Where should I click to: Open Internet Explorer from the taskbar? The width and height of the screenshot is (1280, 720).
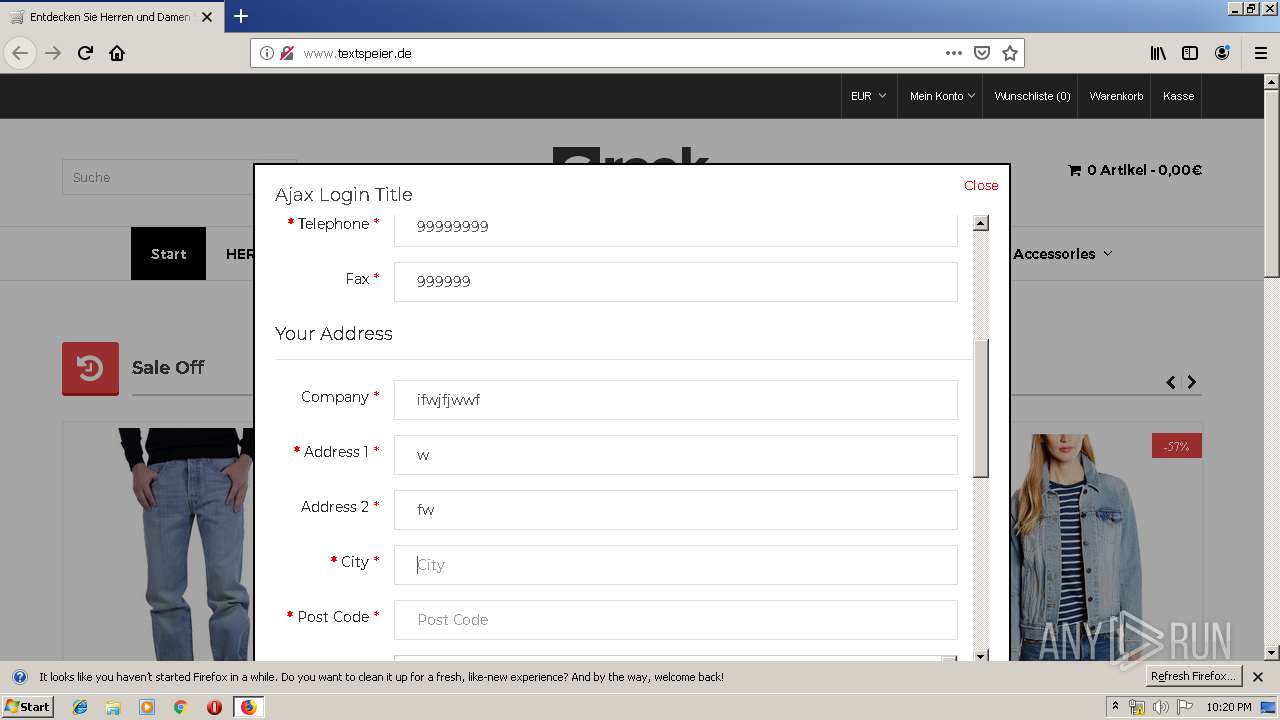(80, 707)
